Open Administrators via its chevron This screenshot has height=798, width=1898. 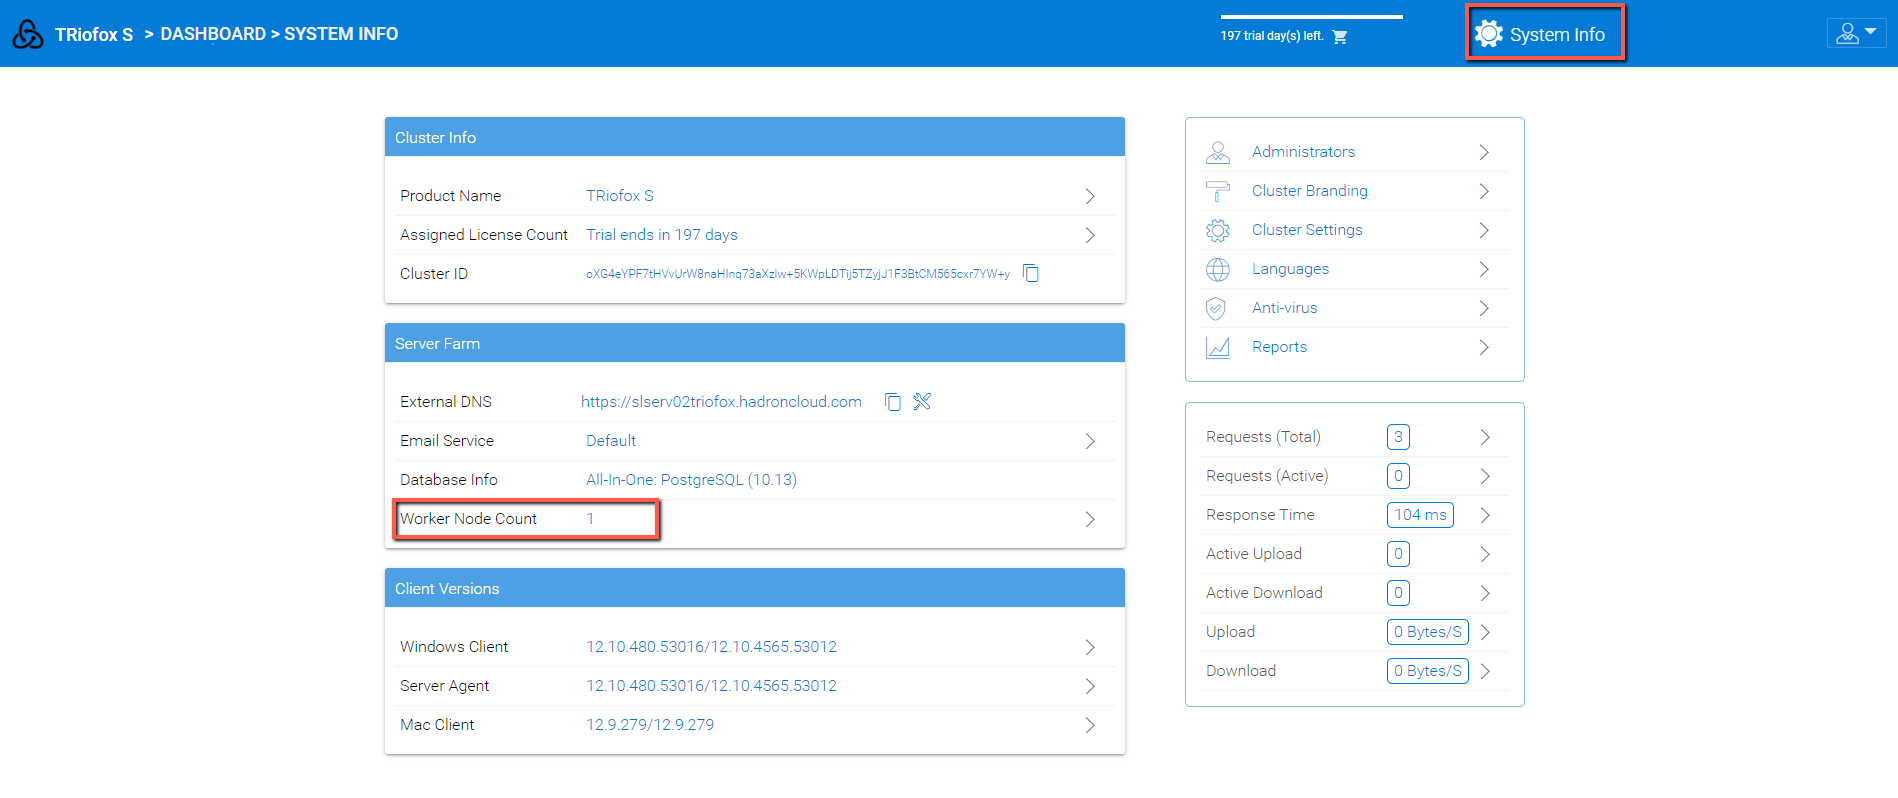1484,152
